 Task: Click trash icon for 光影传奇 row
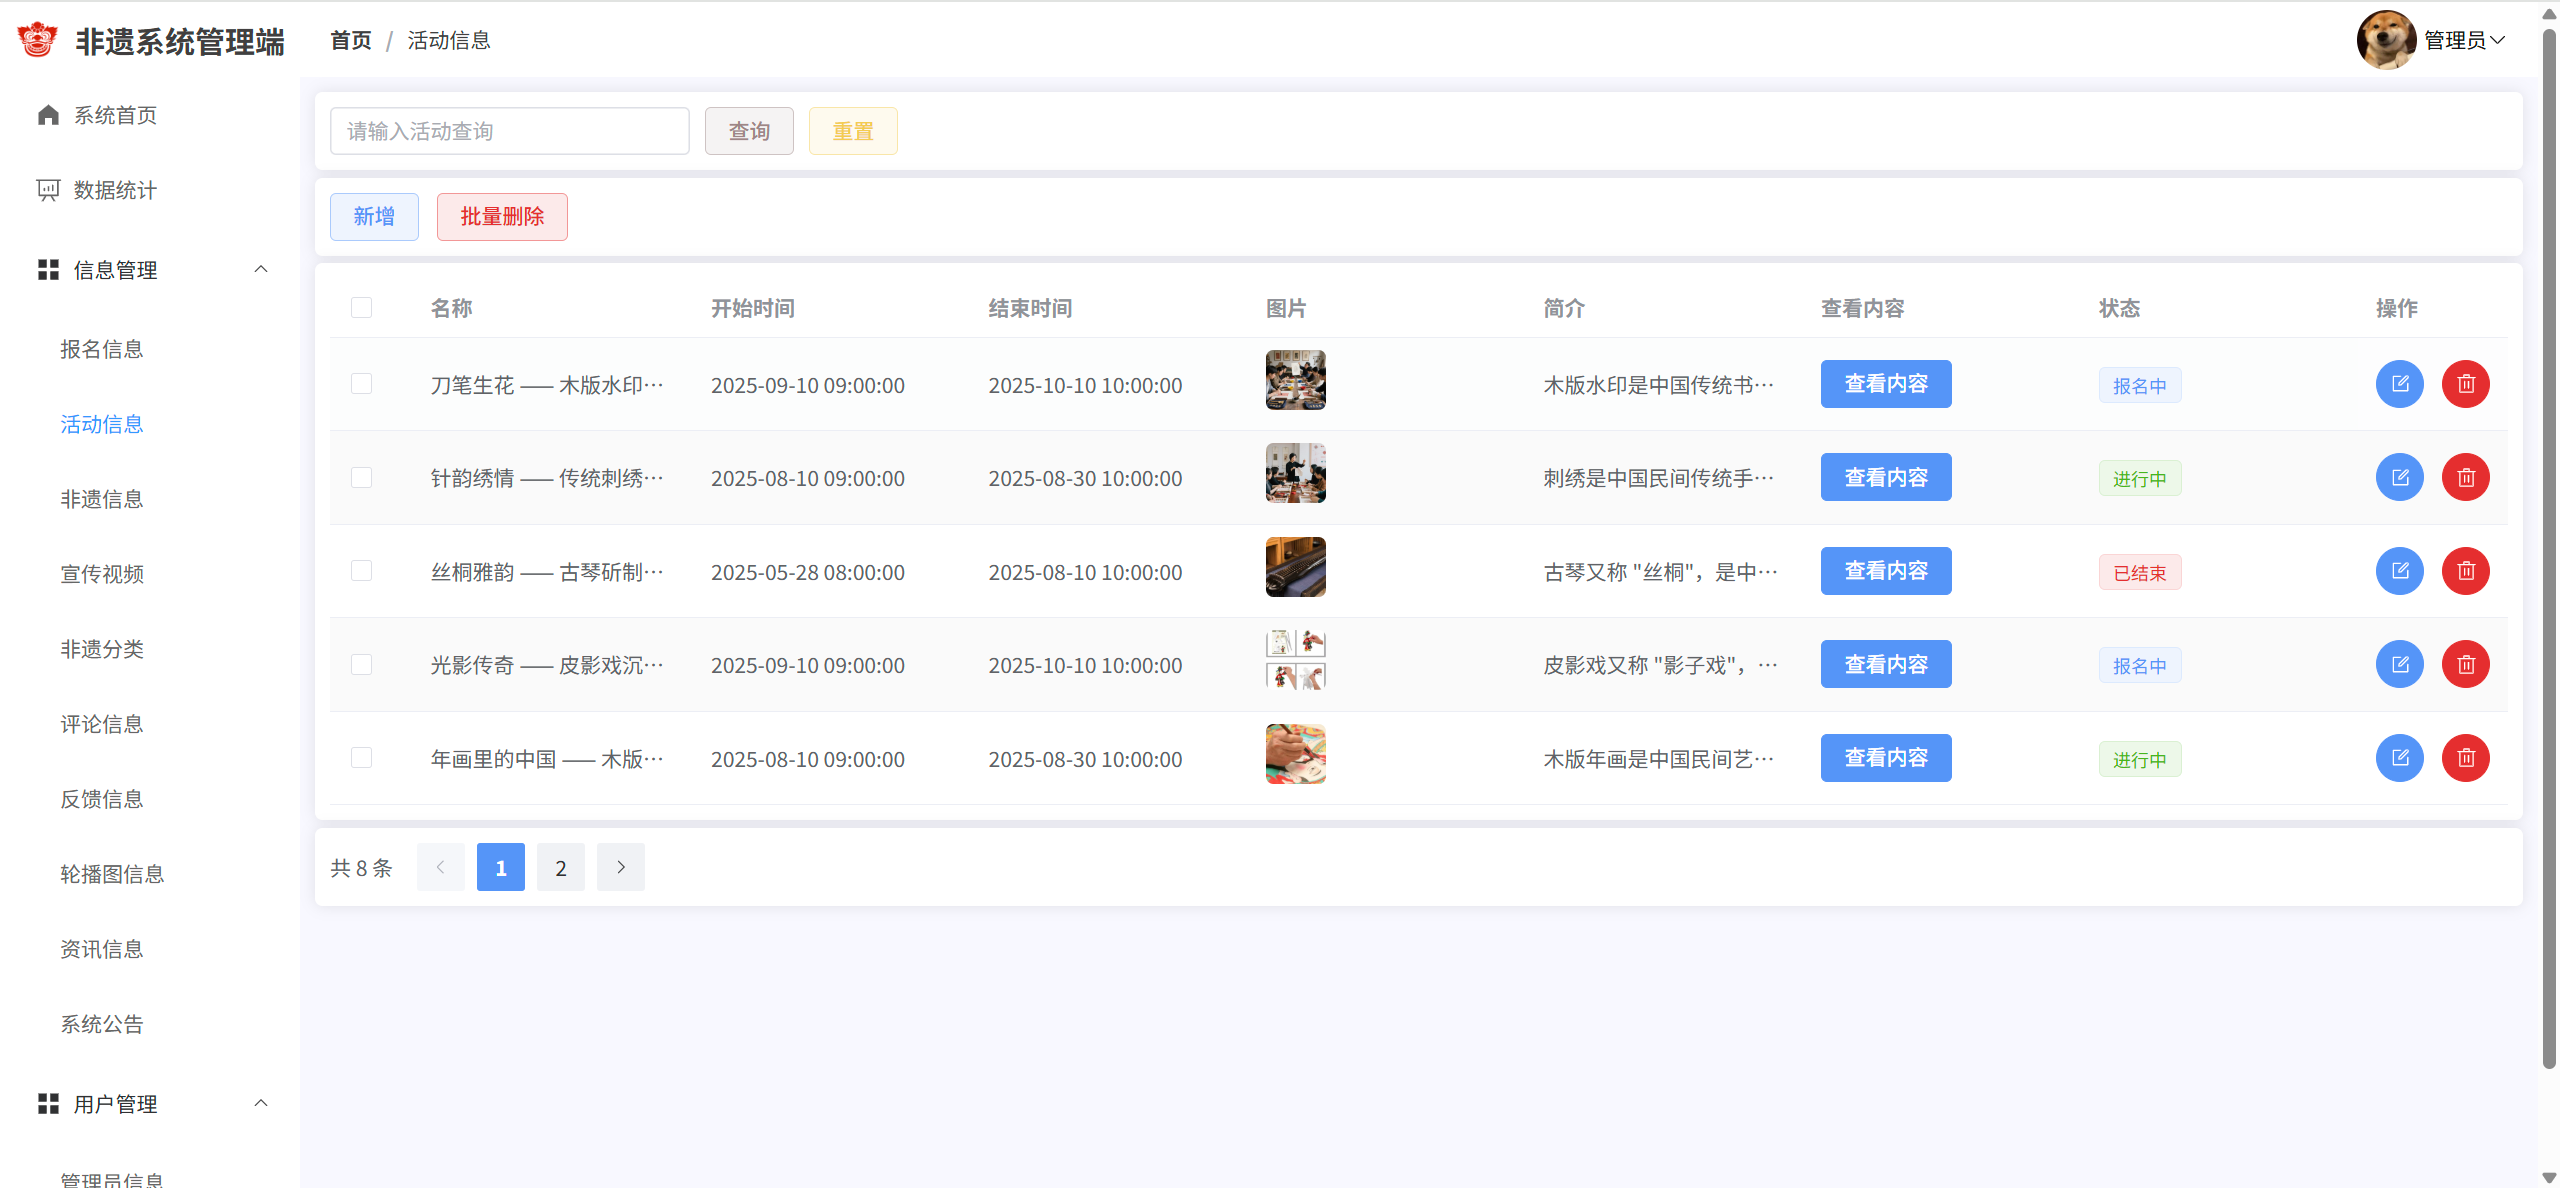click(x=2465, y=665)
